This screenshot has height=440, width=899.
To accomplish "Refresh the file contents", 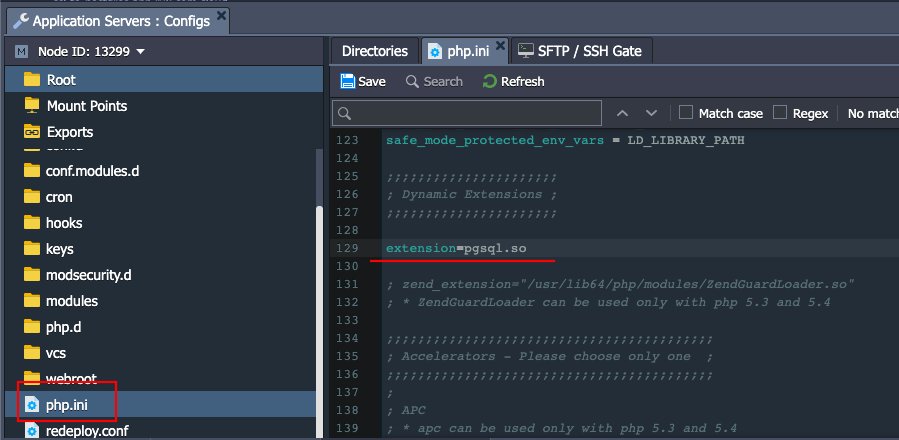I will [514, 81].
